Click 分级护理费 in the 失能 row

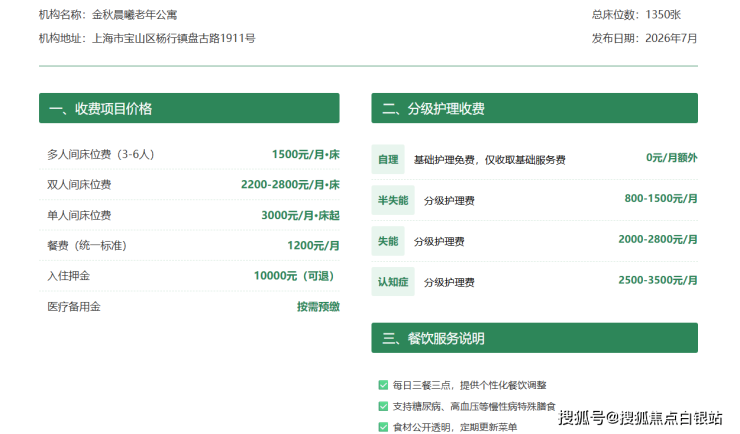[x=439, y=242]
